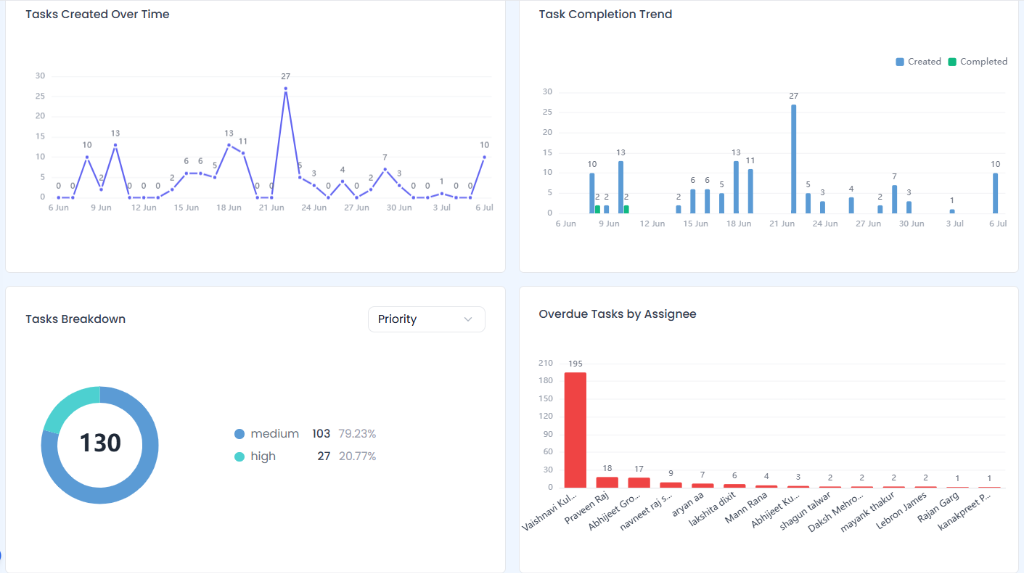1024x573 pixels.
Task: Toggle the Completed series in legend
Action: [977, 61]
